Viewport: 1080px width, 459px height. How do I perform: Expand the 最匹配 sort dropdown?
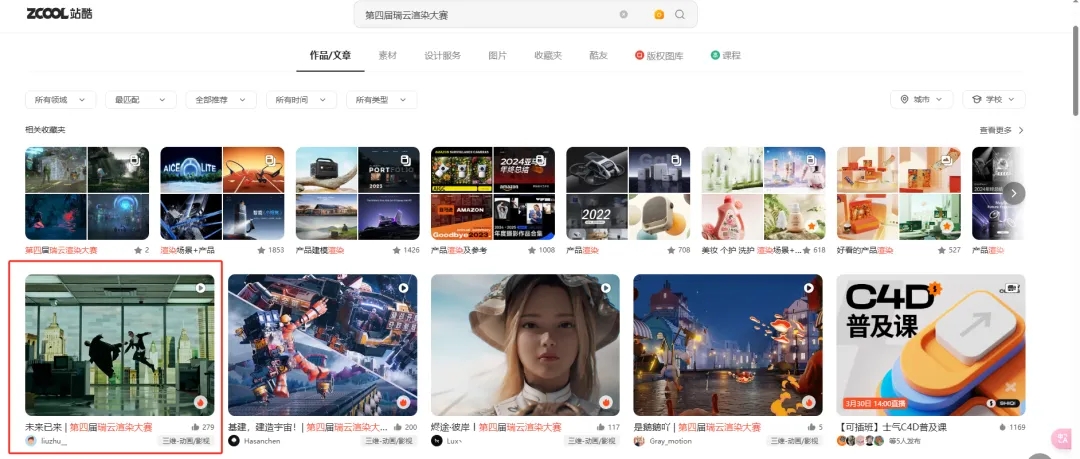pyautogui.click(x=139, y=100)
